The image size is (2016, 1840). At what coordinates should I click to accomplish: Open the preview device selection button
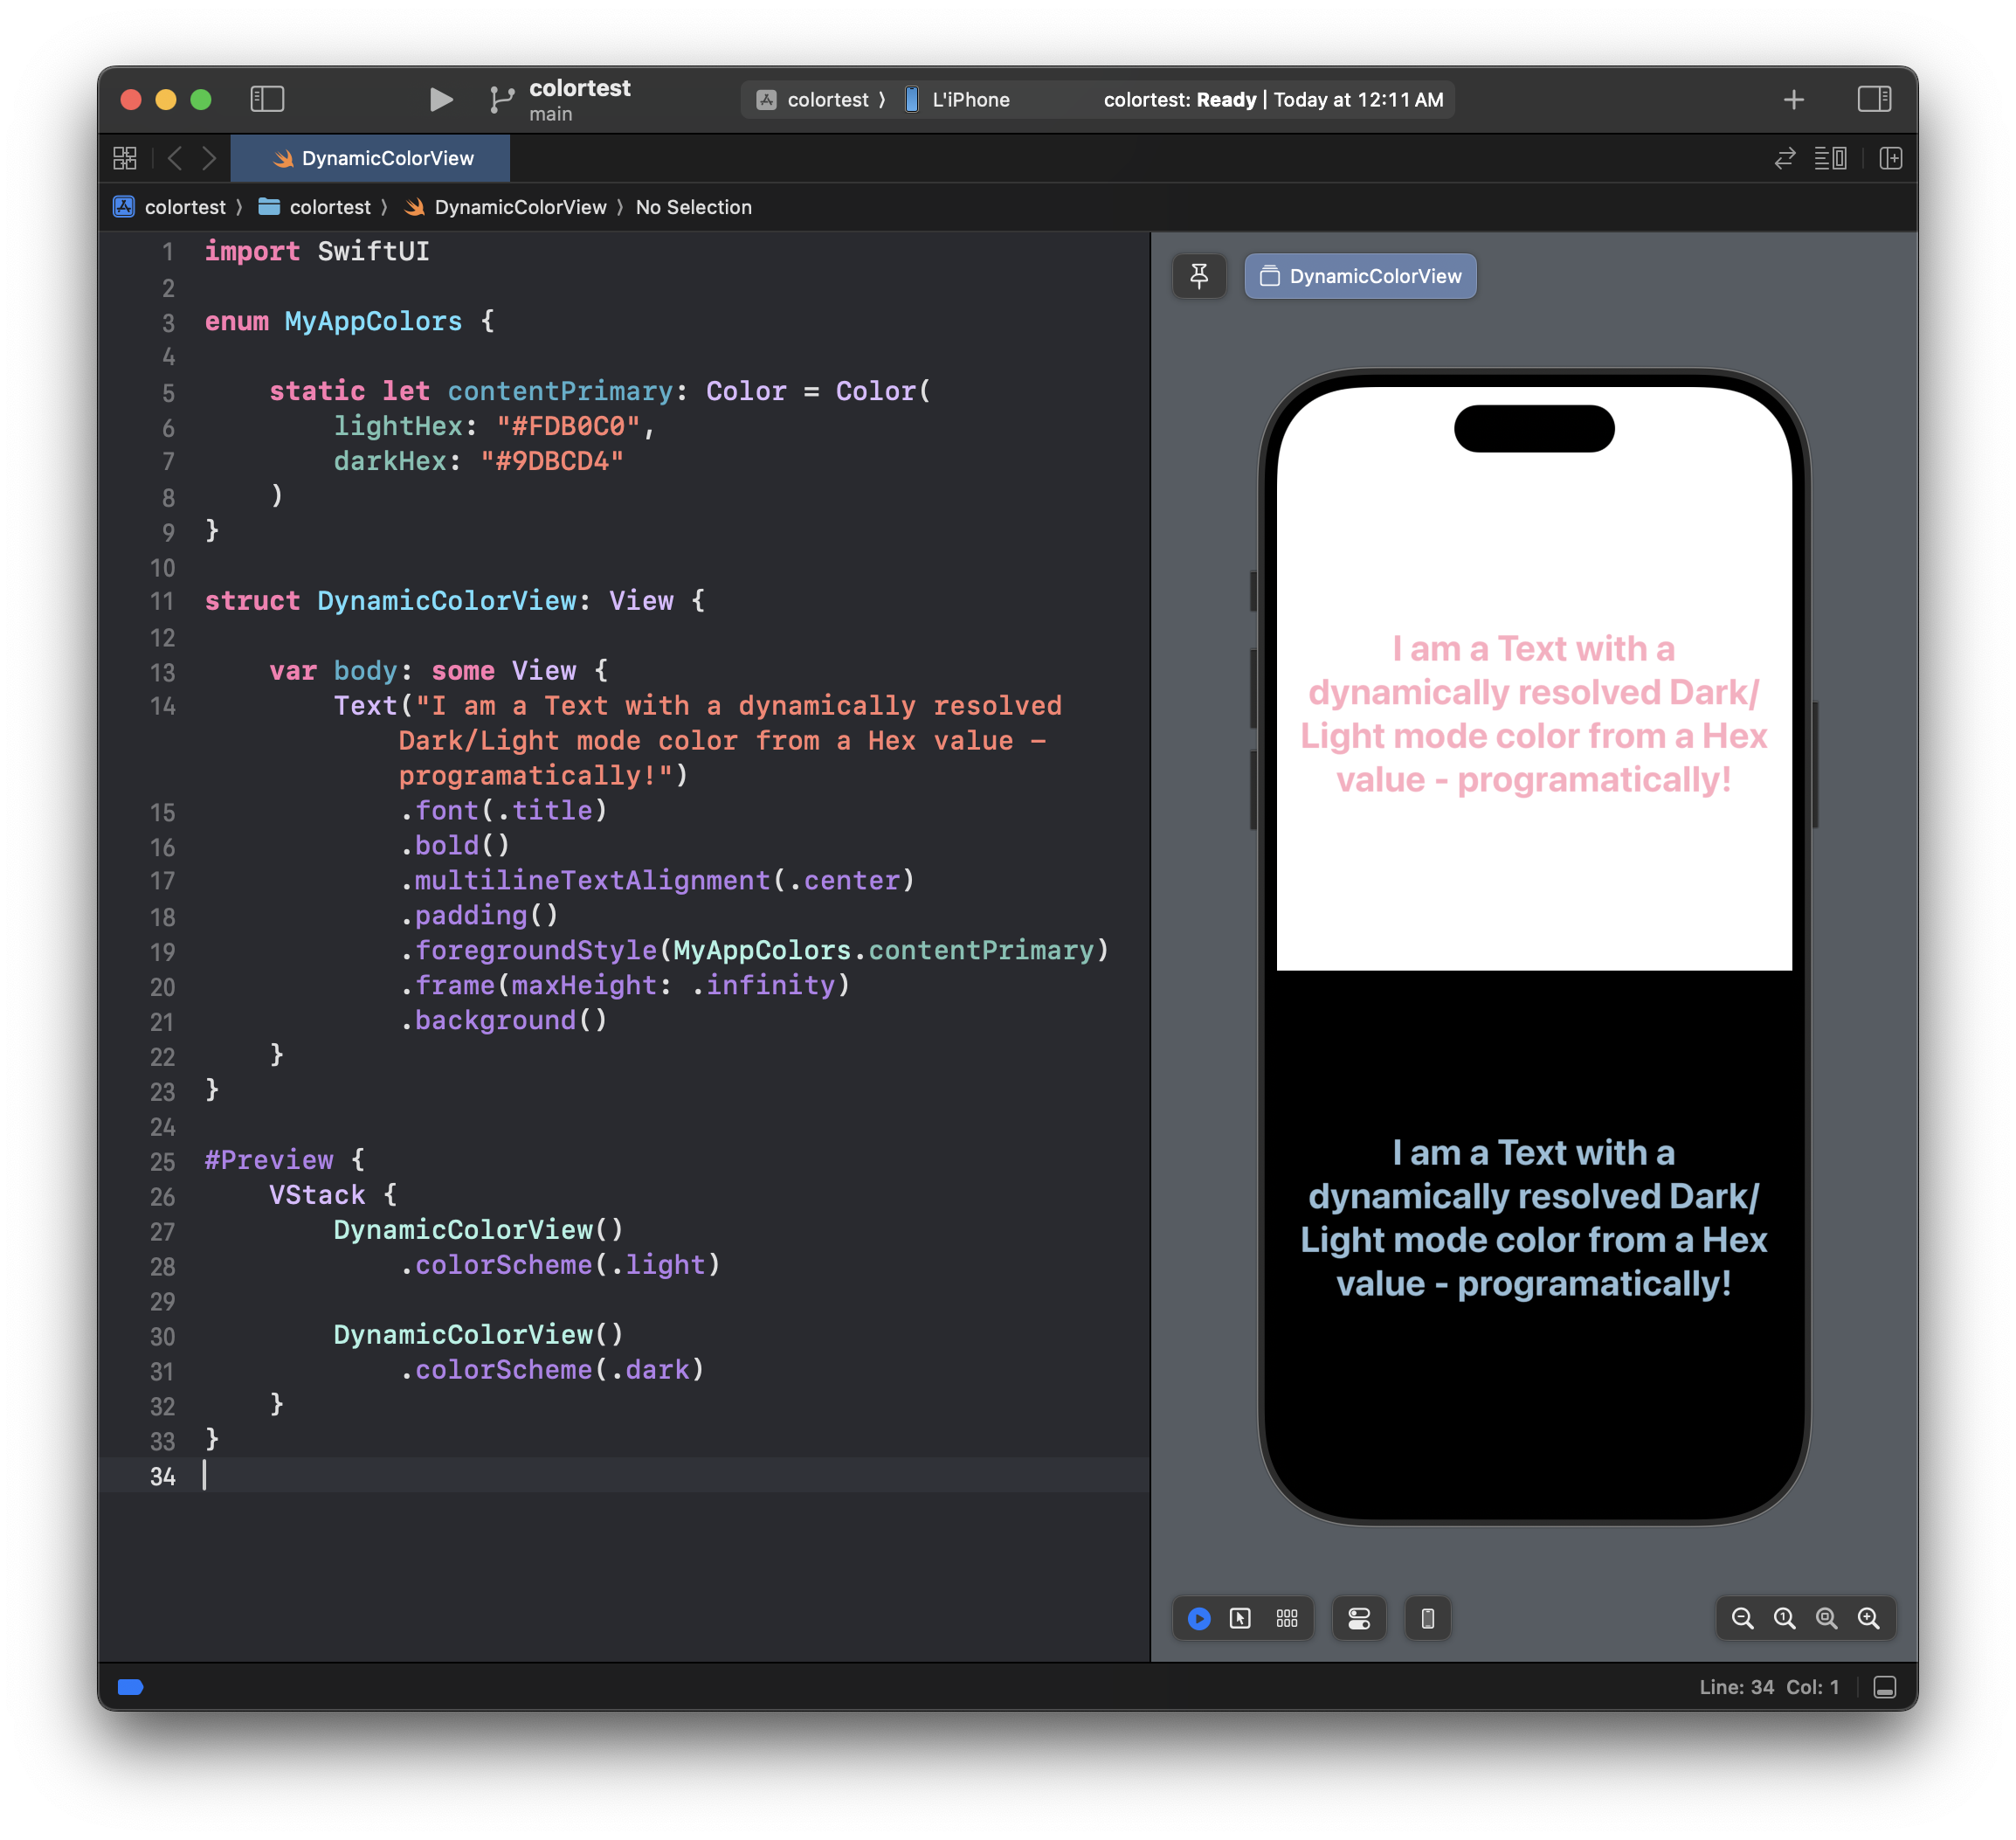click(1428, 1618)
